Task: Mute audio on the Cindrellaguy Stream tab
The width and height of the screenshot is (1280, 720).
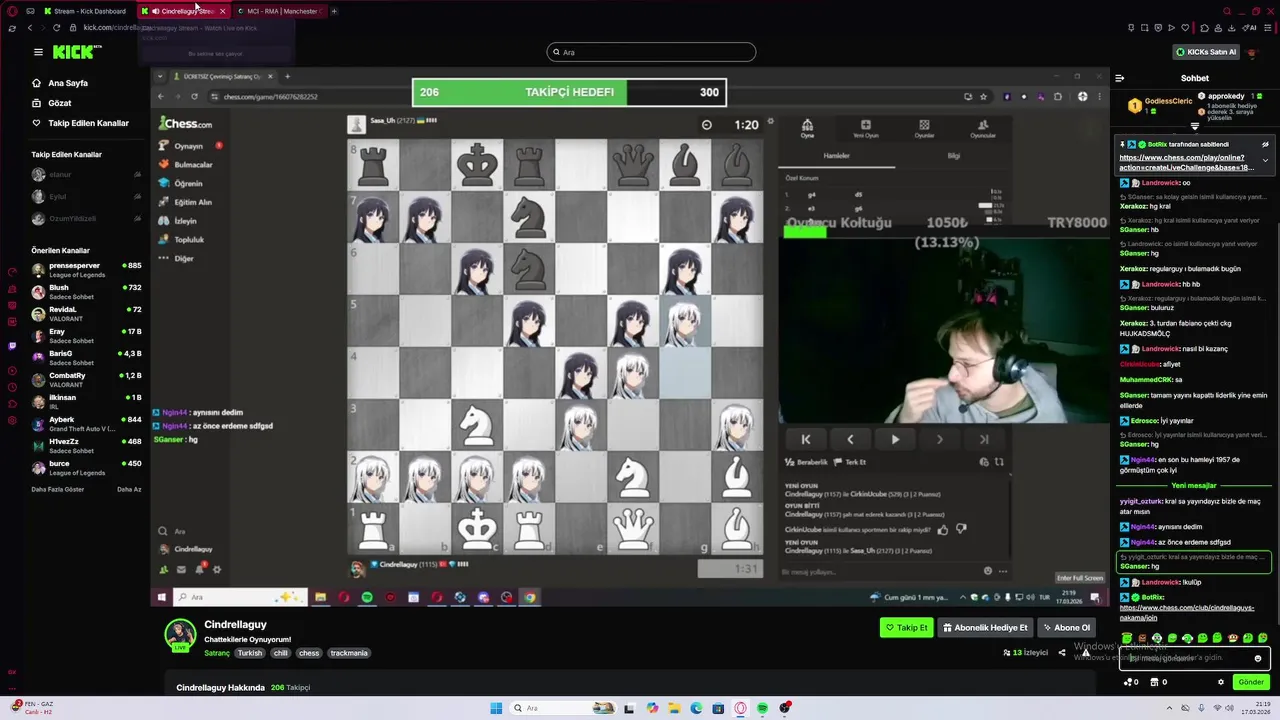Action: 155,11
